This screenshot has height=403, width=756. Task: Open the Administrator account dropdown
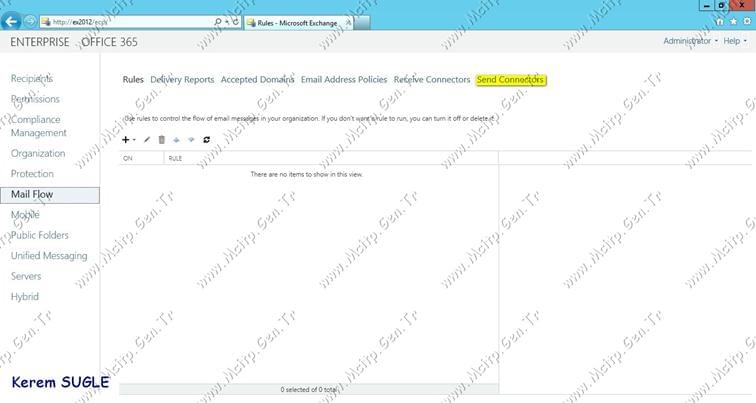pos(690,41)
